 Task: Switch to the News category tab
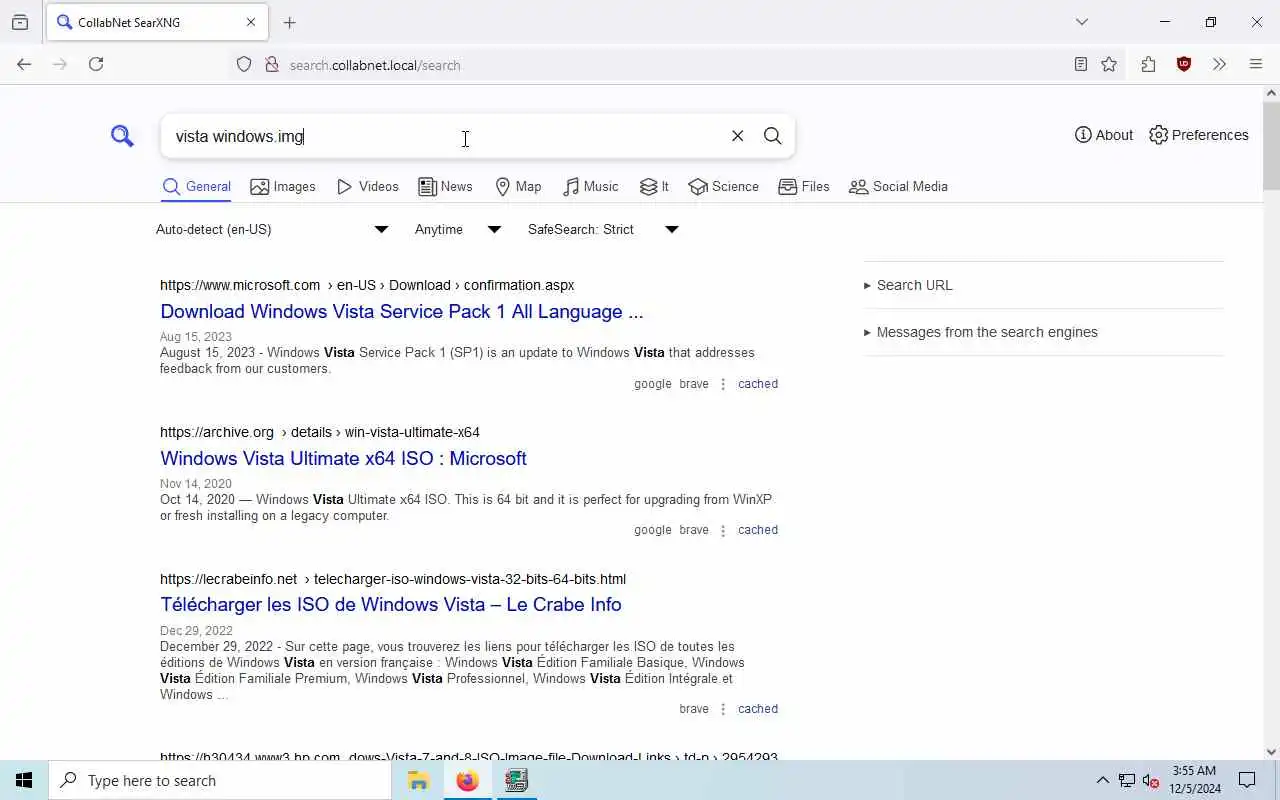click(x=445, y=186)
